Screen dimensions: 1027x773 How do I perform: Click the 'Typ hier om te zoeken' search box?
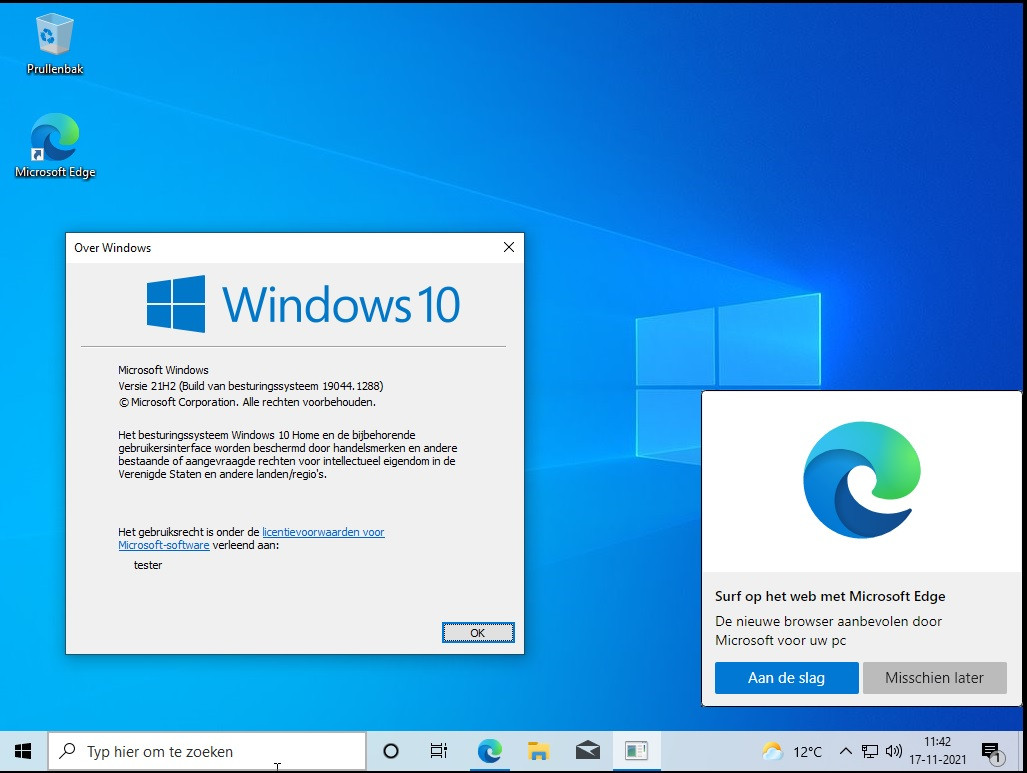[207, 751]
